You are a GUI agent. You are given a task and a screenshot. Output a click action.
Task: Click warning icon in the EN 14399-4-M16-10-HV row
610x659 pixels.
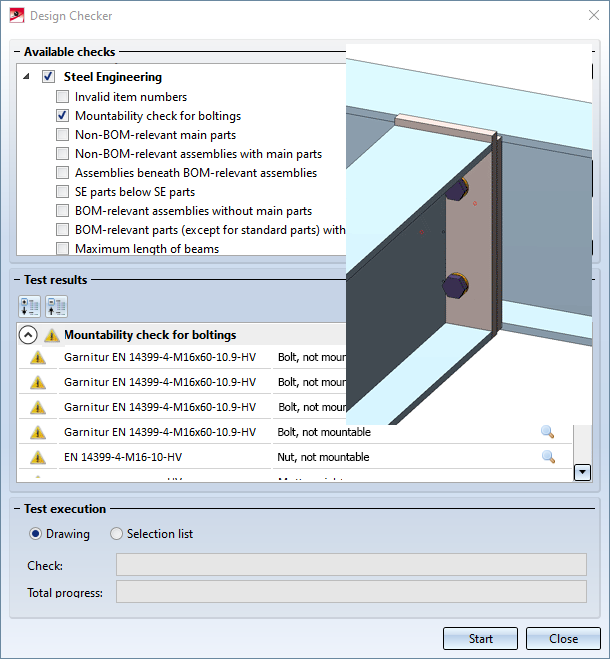click(x=38, y=457)
